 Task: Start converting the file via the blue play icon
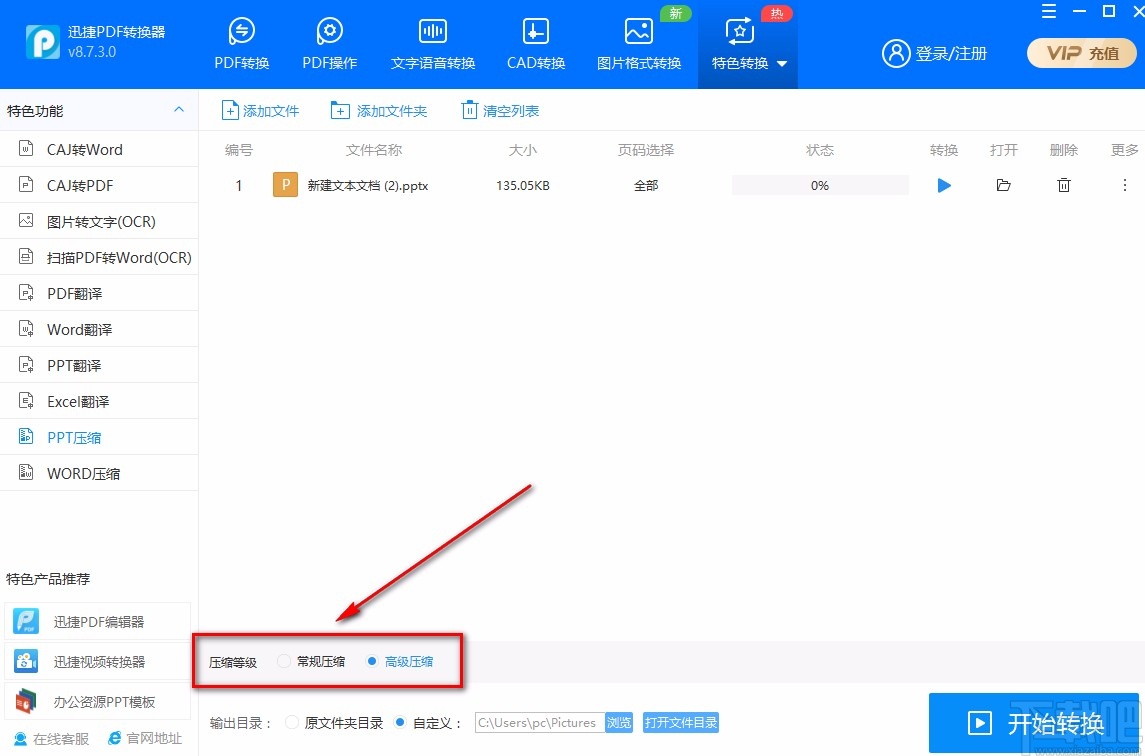click(x=943, y=185)
